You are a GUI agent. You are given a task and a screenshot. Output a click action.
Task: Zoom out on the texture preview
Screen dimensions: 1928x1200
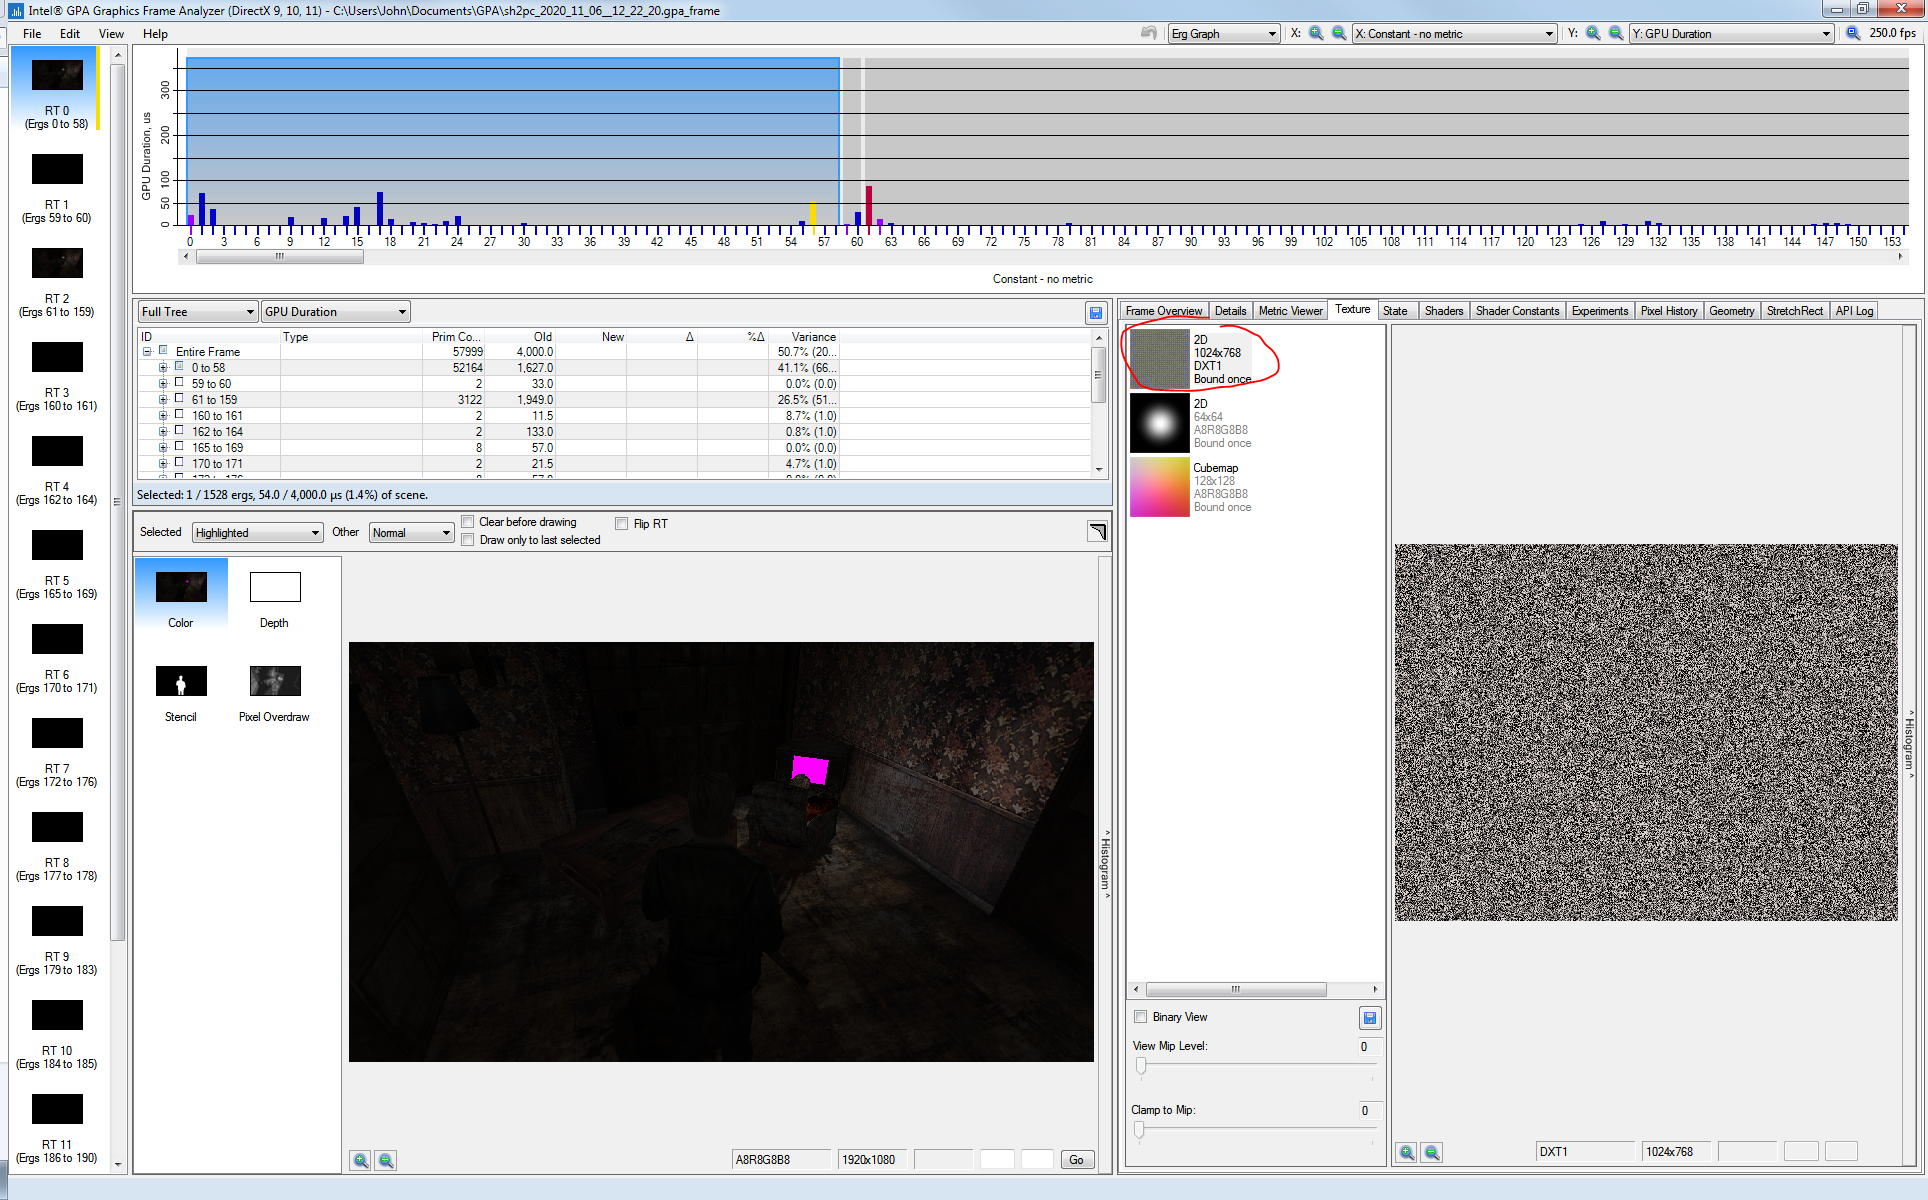1432,1152
